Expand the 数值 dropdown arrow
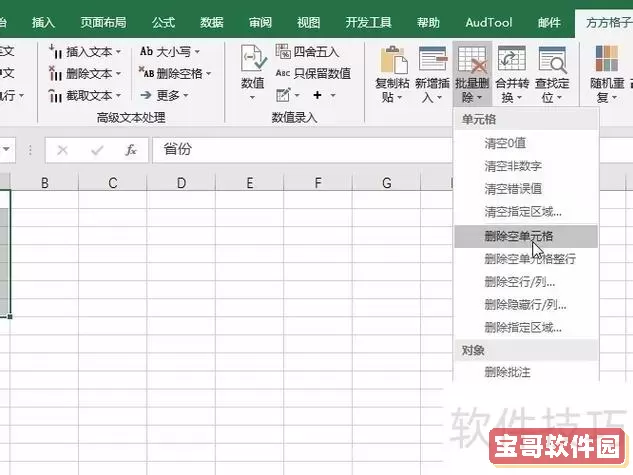Screen dimensions: 633x475 pyautogui.click(x=252, y=98)
